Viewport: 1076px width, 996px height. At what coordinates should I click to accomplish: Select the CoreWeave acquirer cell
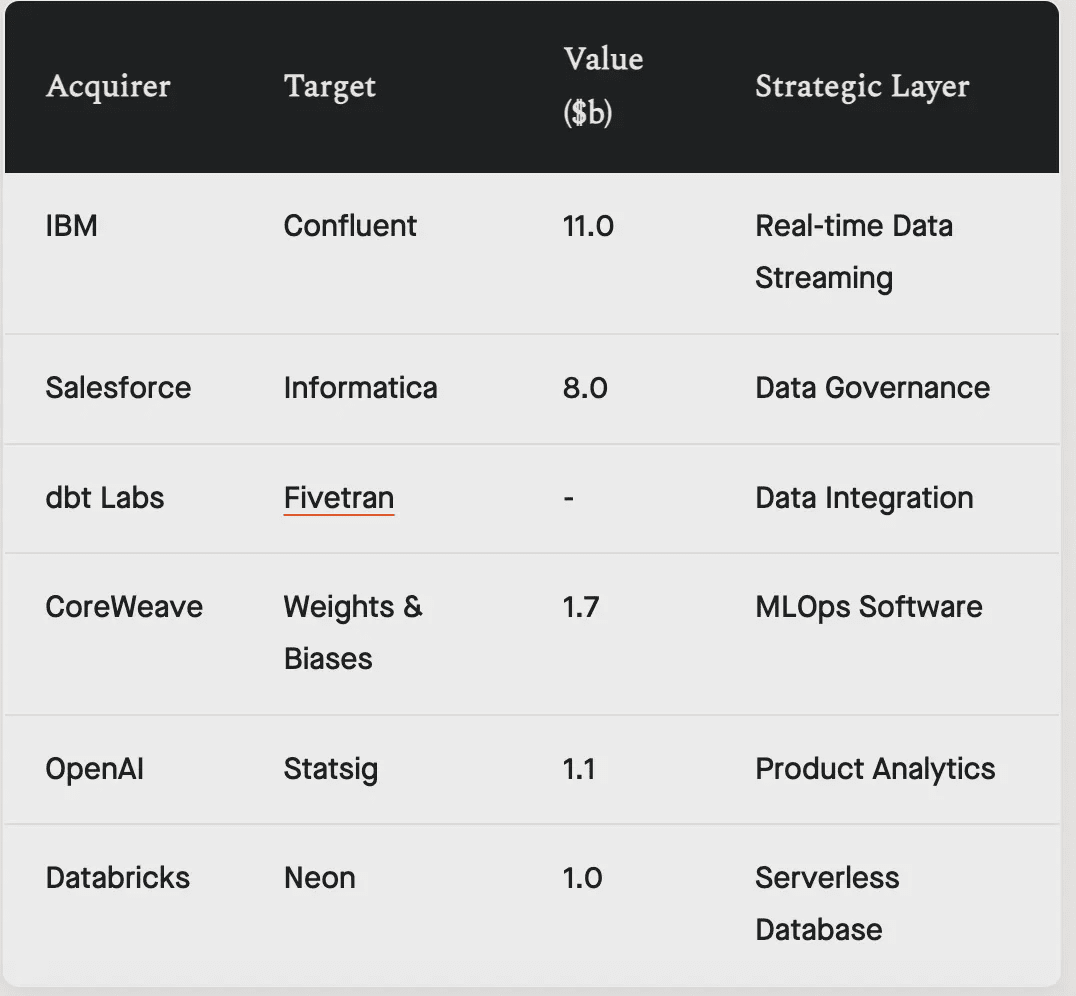click(124, 607)
